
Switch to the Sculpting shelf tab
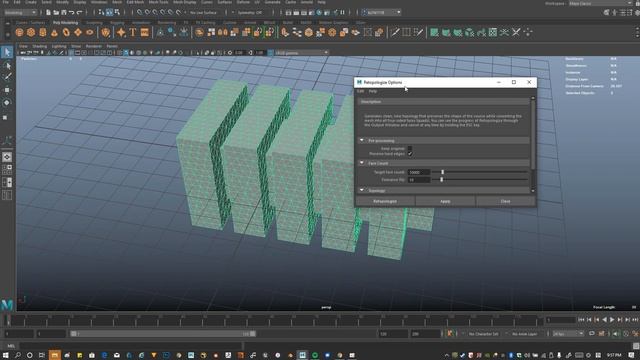pos(94,23)
